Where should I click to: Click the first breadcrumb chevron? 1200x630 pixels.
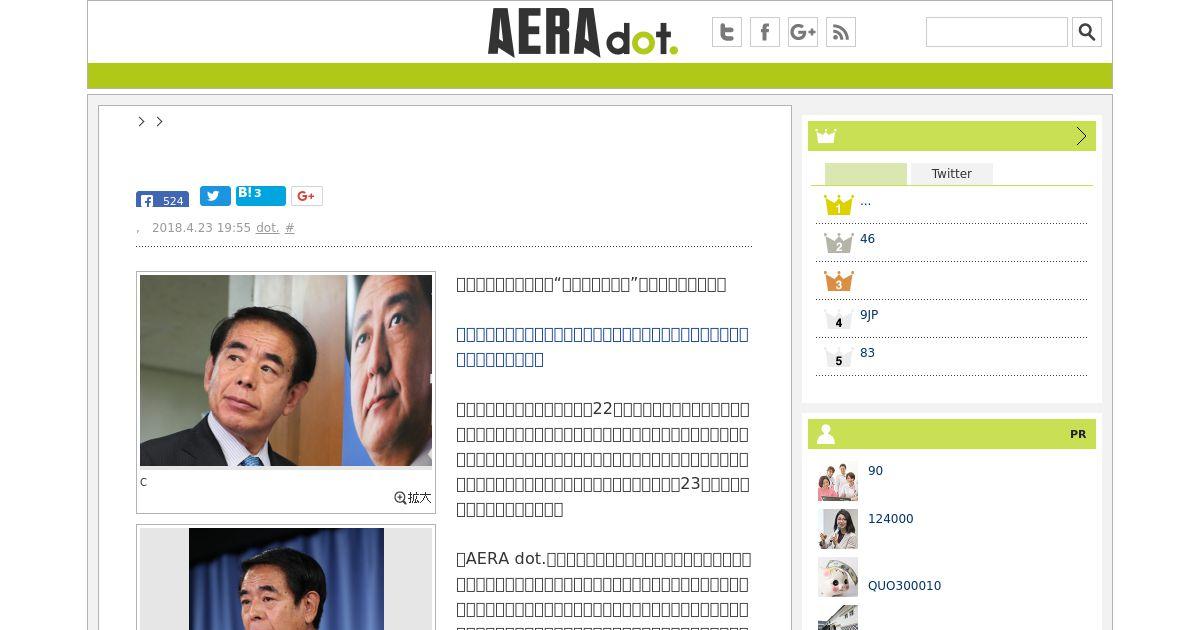(141, 121)
